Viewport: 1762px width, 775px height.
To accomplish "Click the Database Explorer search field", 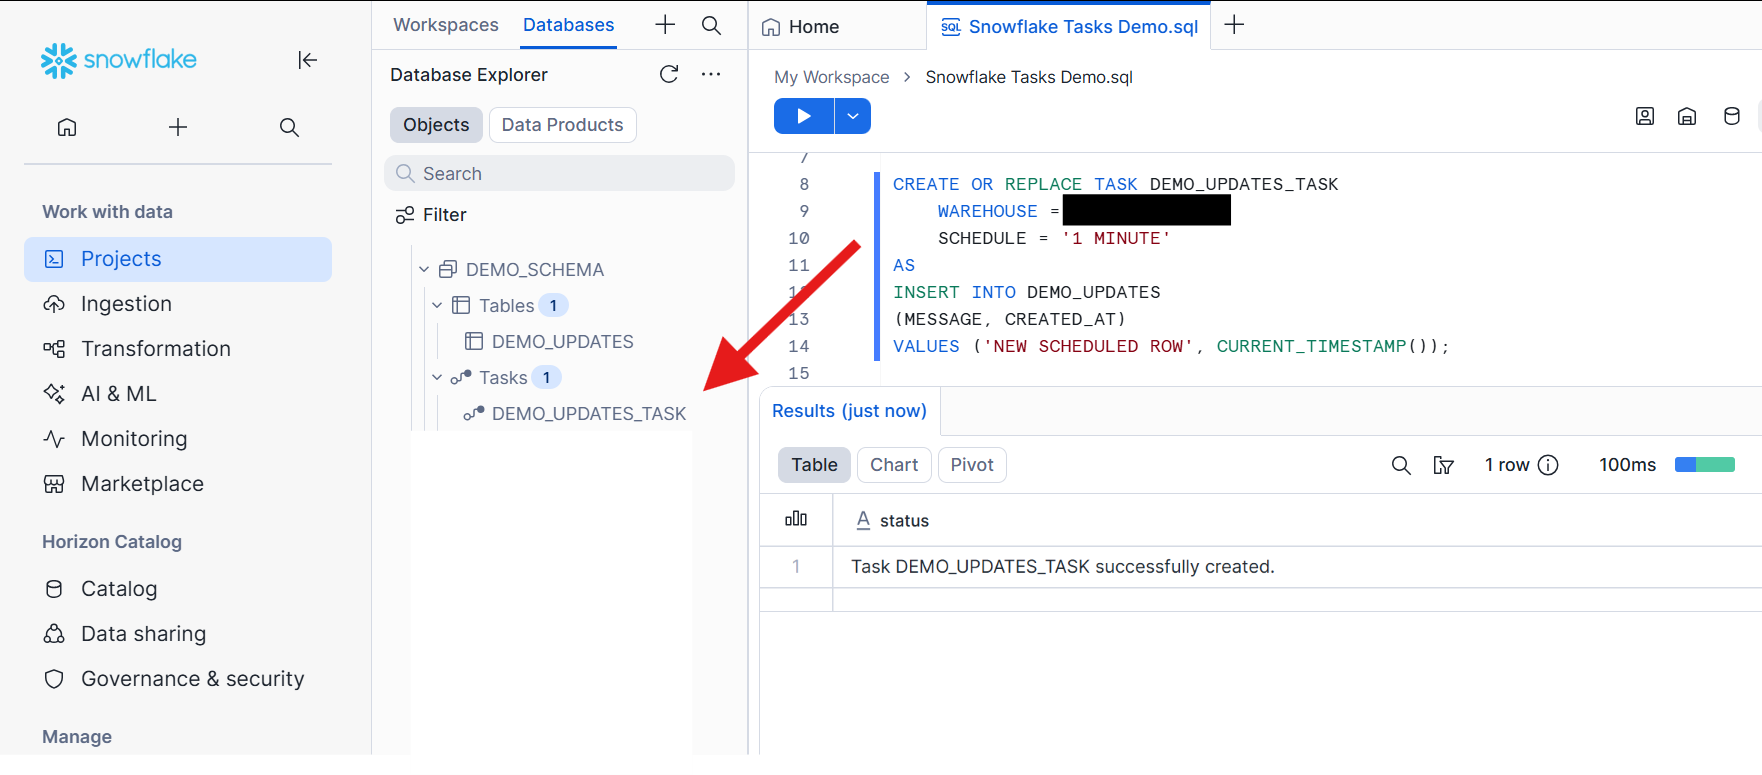I will click(x=559, y=173).
